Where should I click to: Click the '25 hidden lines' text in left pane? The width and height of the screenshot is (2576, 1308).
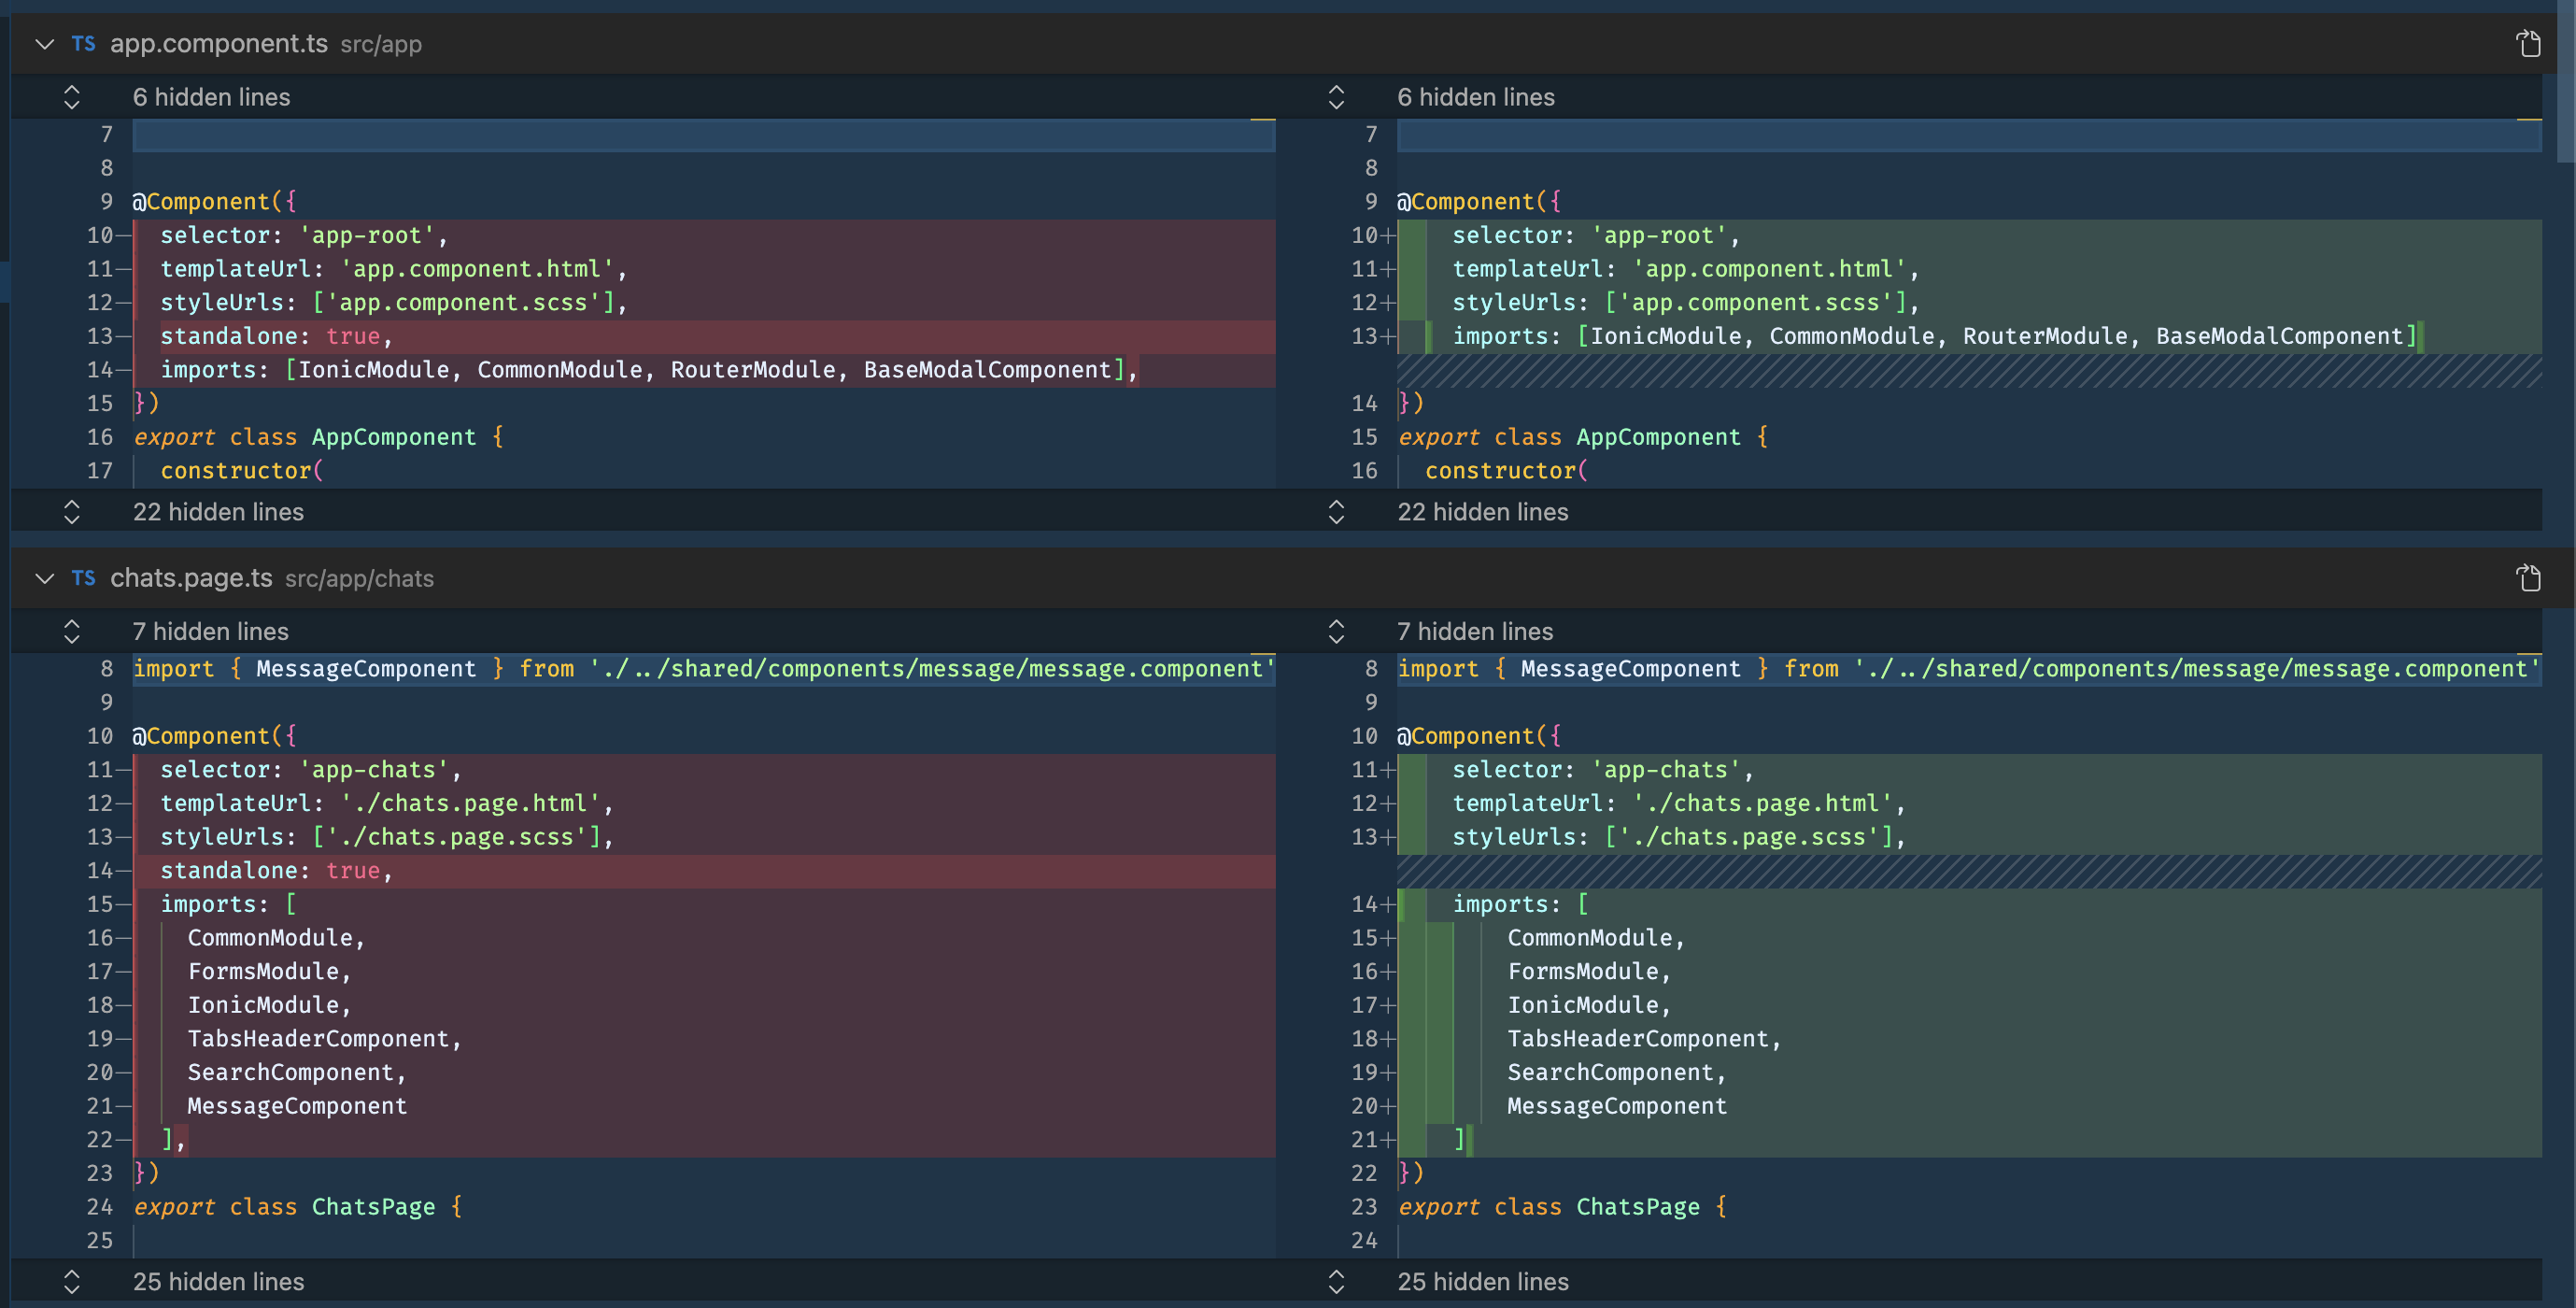(218, 1281)
